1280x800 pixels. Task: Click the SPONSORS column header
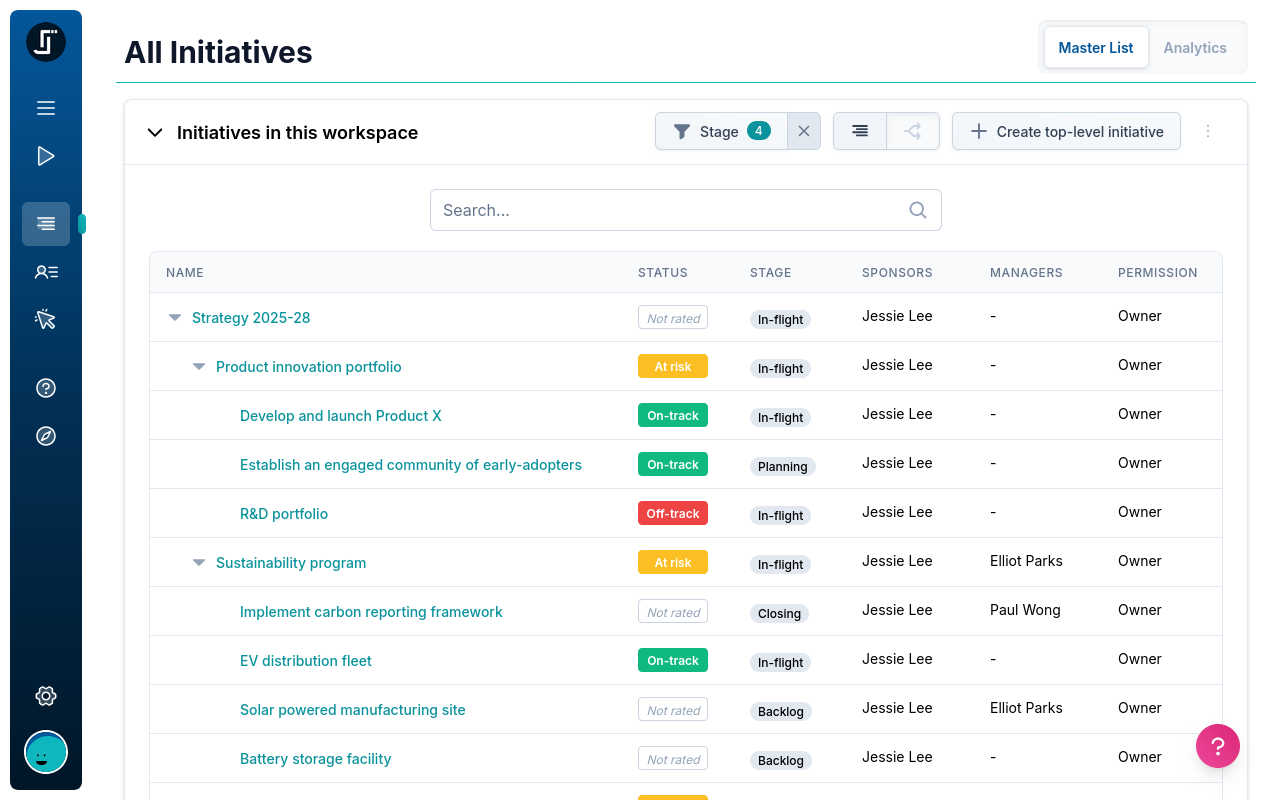[897, 273]
